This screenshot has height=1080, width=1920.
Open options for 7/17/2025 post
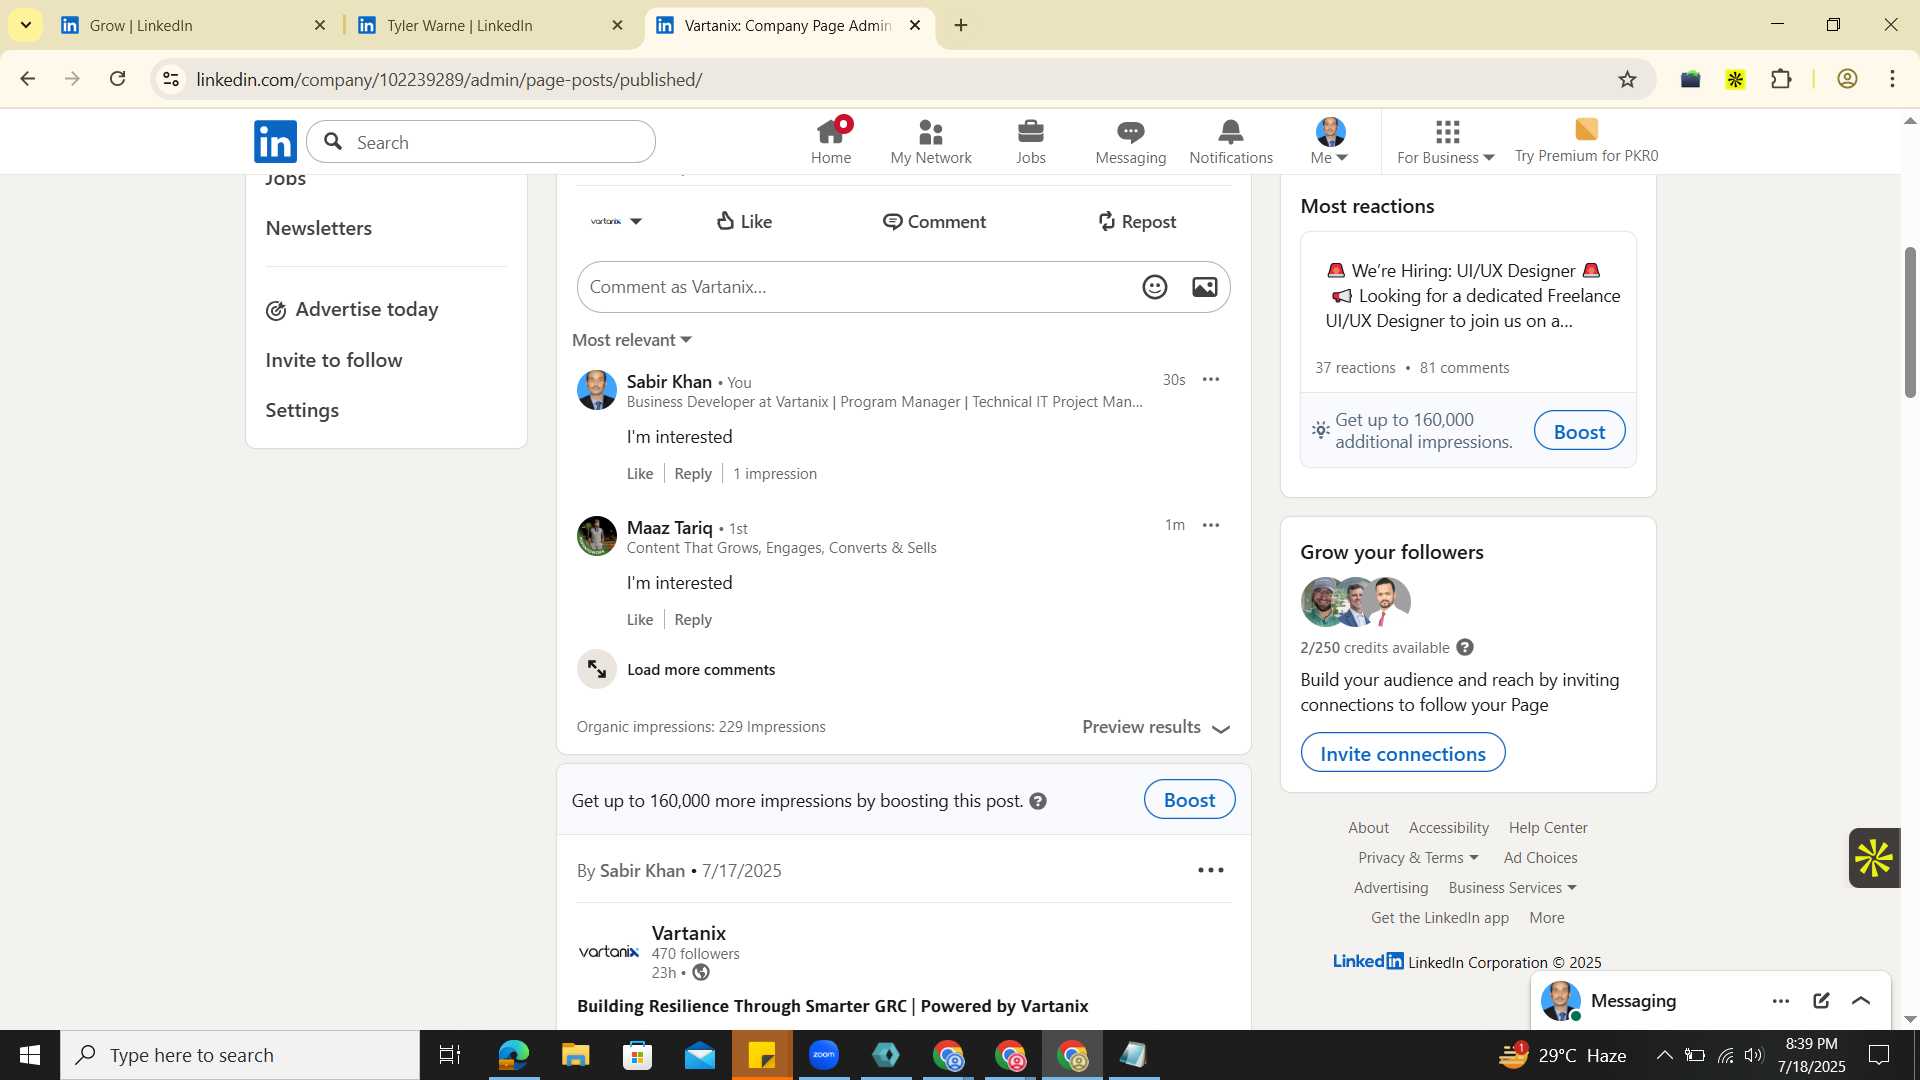pyautogui.click(x=1211, y=870)
